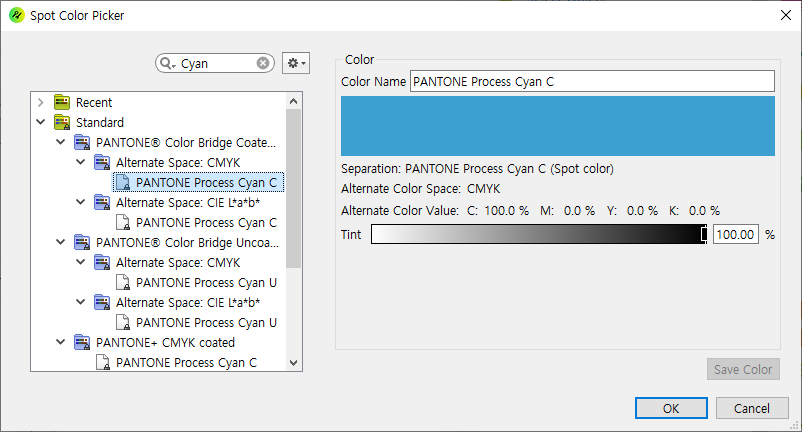The width and height of the screenshot is (802, 432).
Task: Click the Standard library folder icon
Action: 62,122
